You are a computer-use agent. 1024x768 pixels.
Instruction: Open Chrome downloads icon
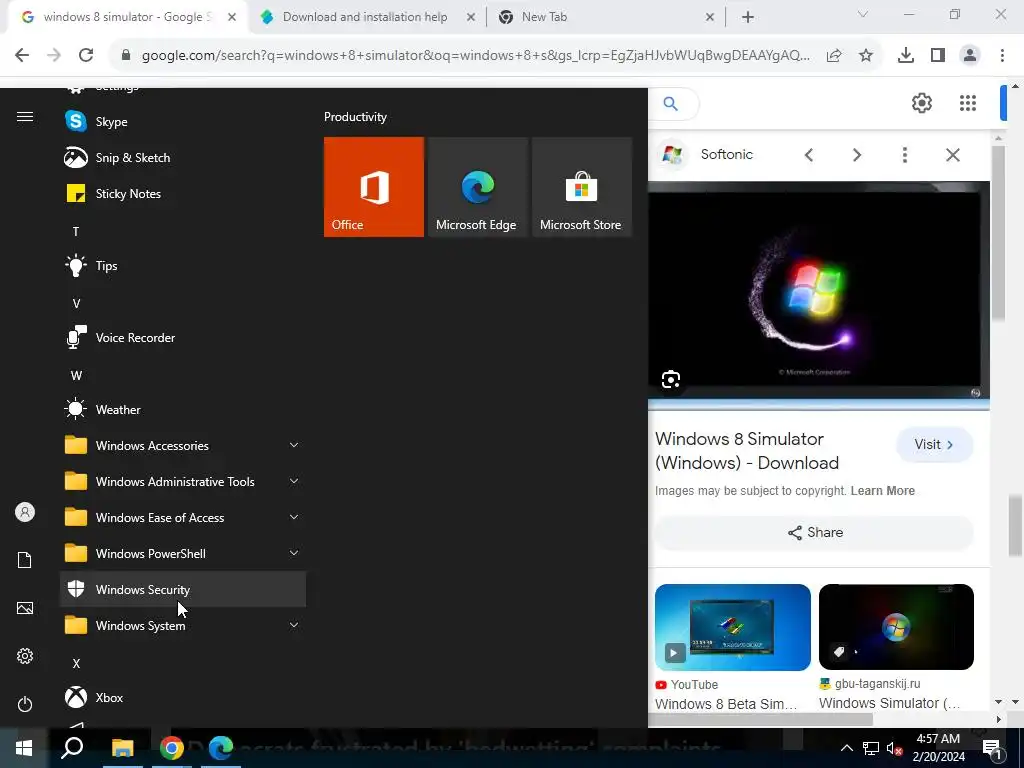906,56
